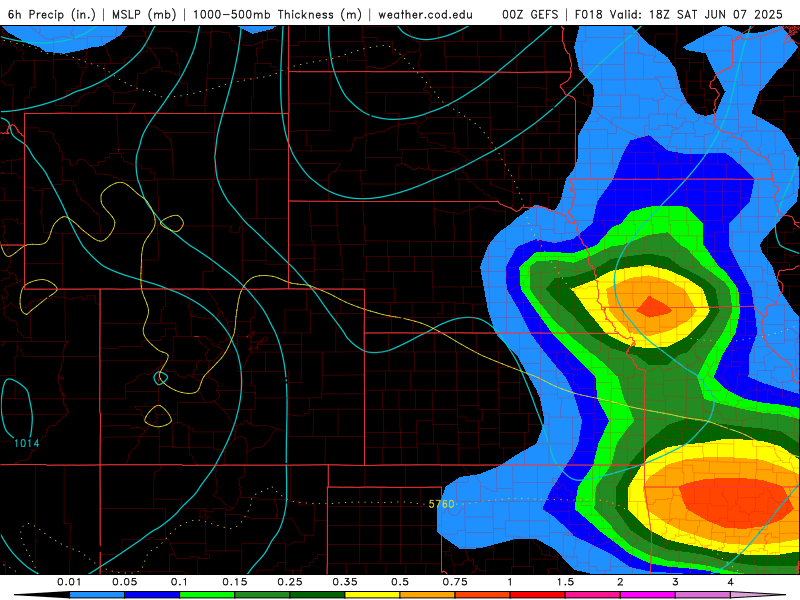Click the '0.15' legend label
Image resolution: width=800 pixels, height=600 pixels.
point(235,582)
